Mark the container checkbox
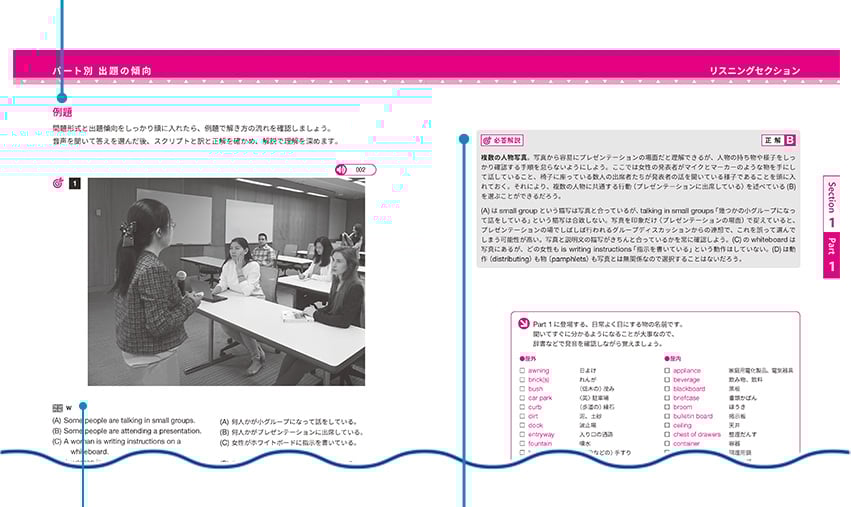The width and height of the screenshot is (851, 507). click(667, 443)
